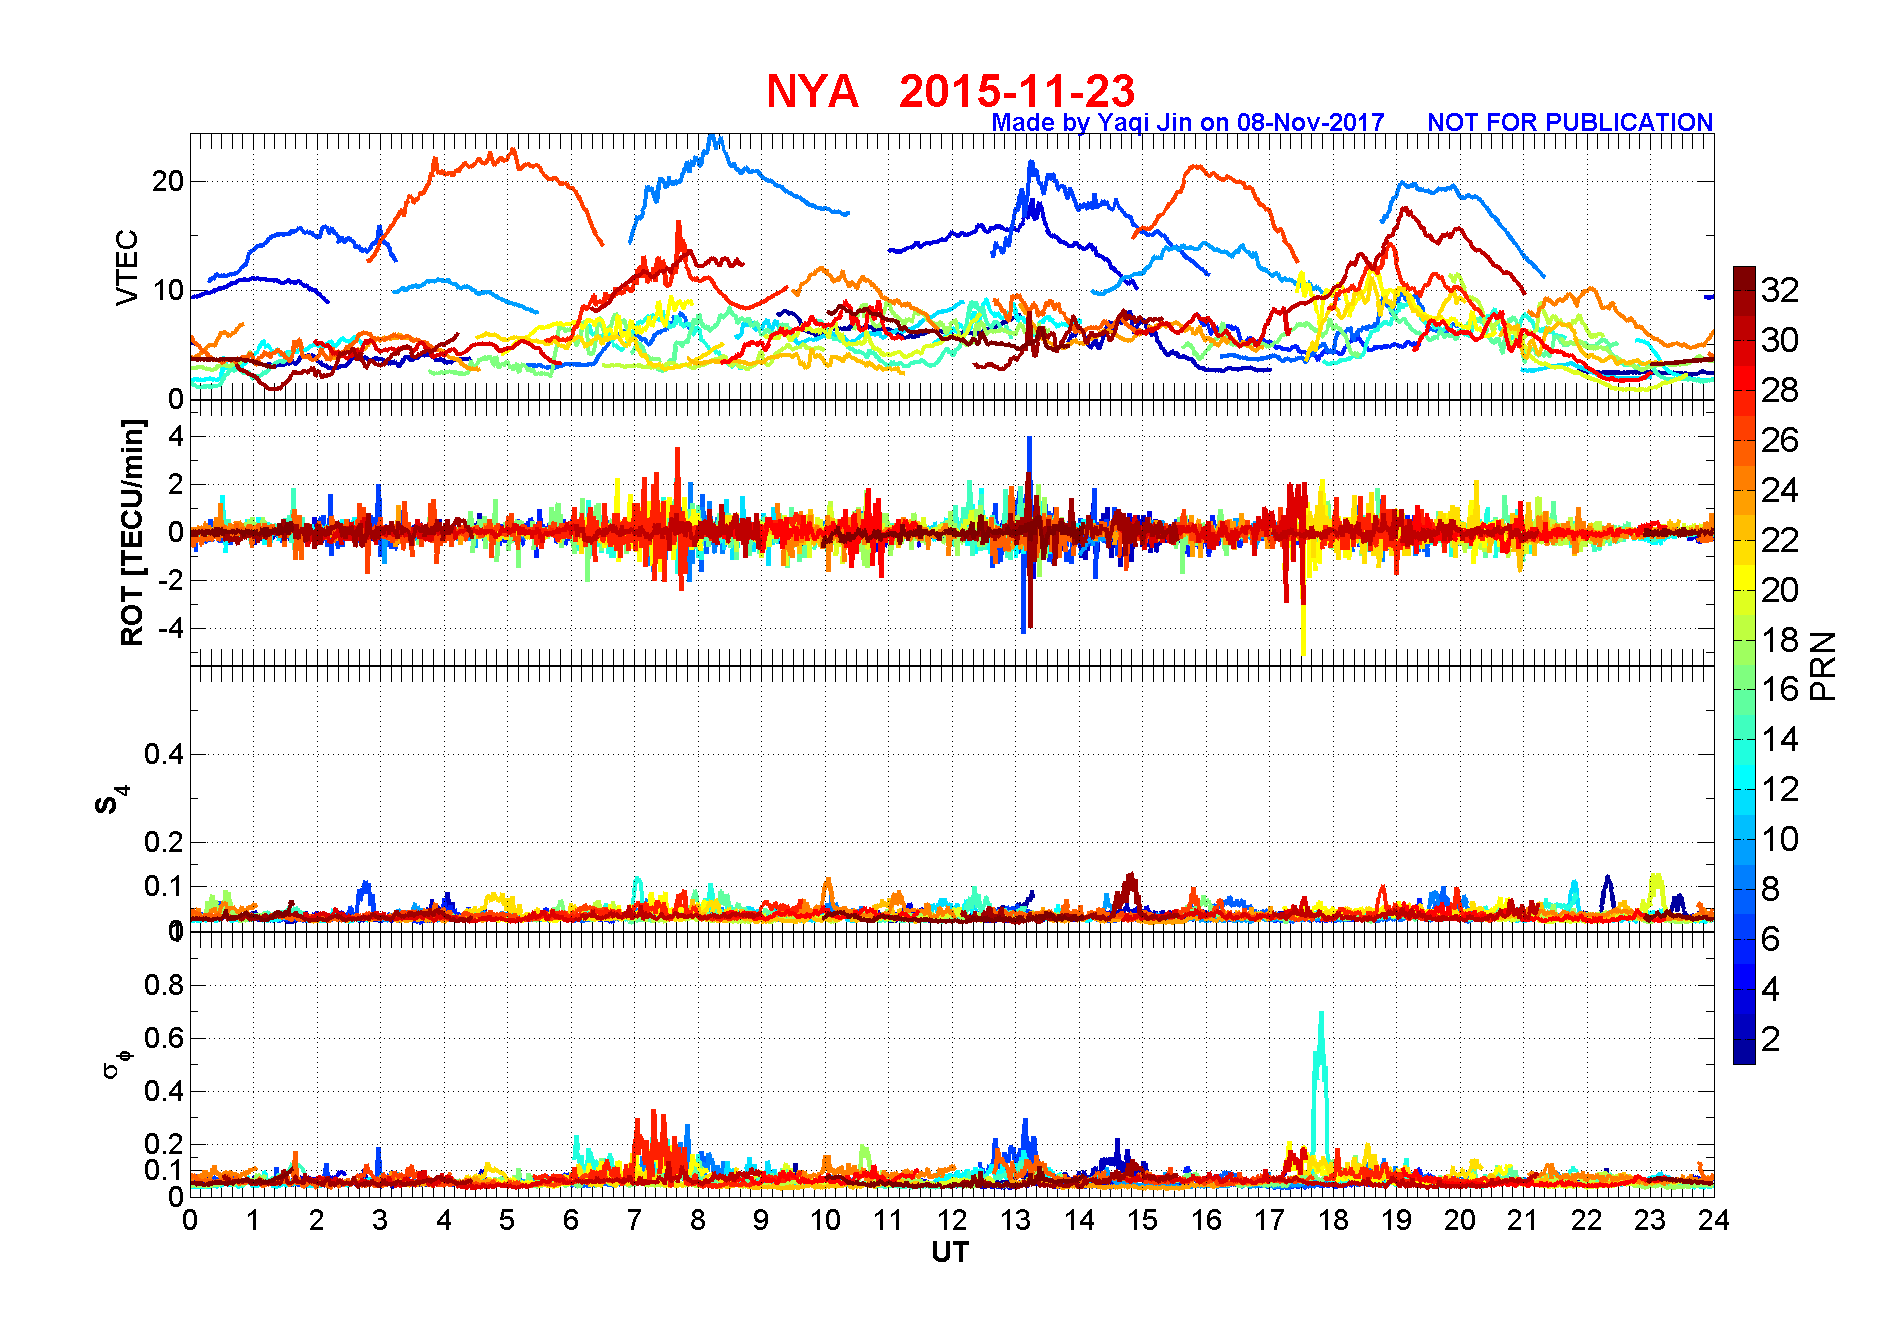Click colorbar tick label 30
1904x1330 pixels.
(x=1780, y=340)
